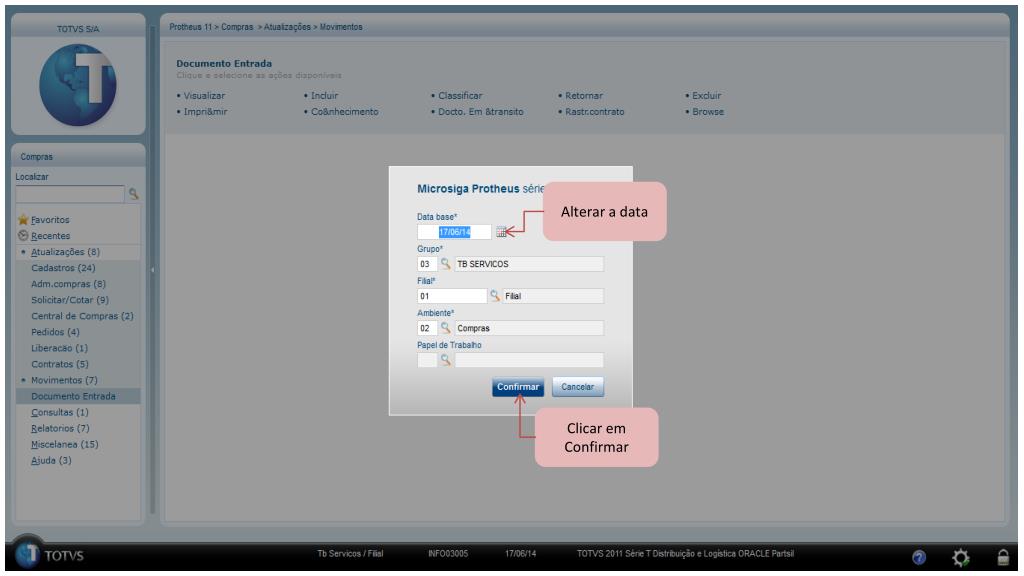The width and height of the screenshot is (1024, 576).
Task: Open the Papel de Trabalho lookup magnifier
Action: pos(445,360)
